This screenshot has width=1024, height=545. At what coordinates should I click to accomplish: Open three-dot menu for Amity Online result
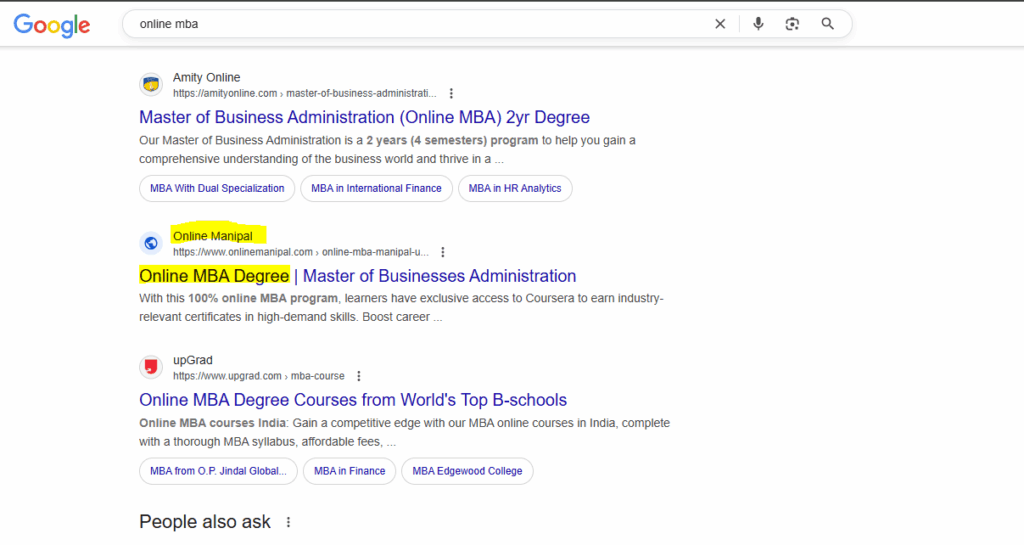click(x=451, y=93)
